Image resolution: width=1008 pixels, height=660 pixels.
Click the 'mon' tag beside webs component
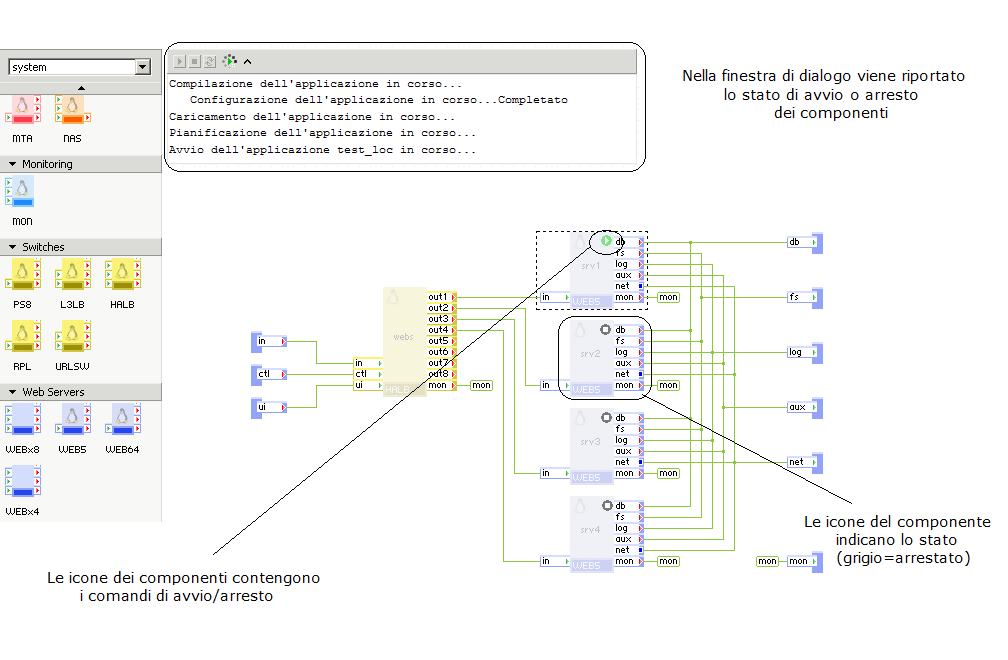pyautogui.click(x=482, y=385)
